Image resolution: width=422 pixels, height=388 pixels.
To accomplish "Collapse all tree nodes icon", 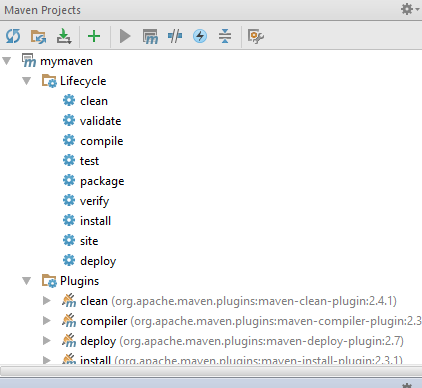I will click(225, 36).
